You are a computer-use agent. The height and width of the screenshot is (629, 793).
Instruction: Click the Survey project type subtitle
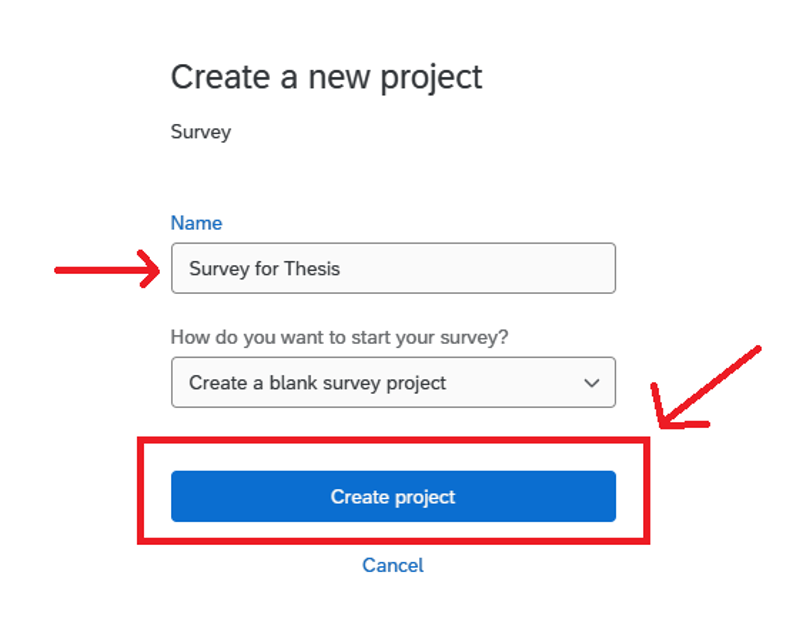200,132
